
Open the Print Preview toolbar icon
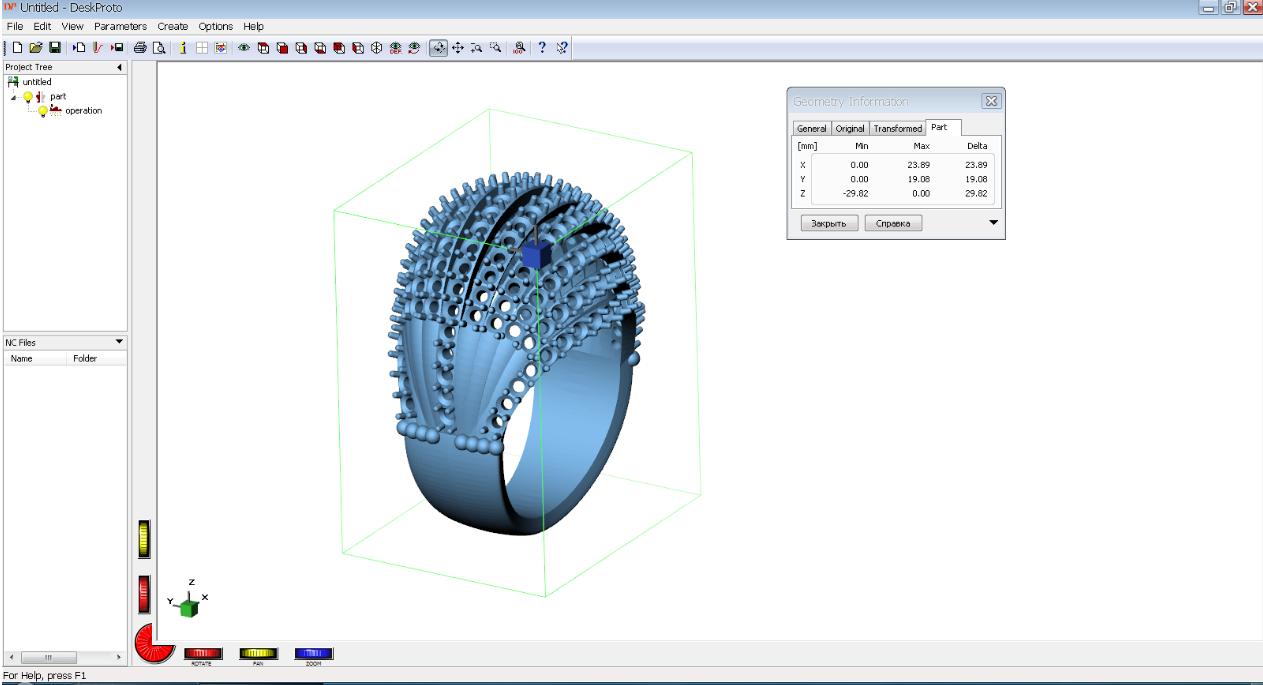coord(158,47)
